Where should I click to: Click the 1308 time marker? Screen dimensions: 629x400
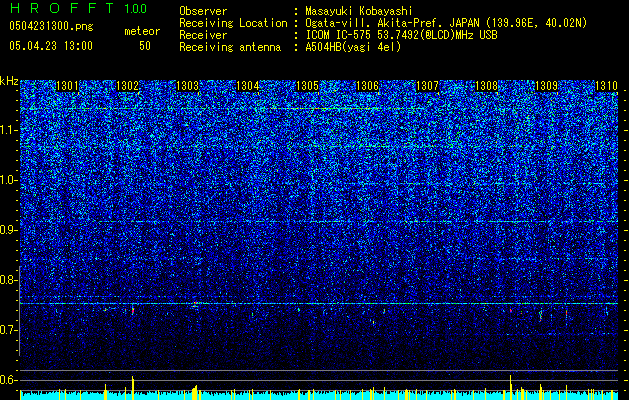pyautogui.click(x=487, y=86)
